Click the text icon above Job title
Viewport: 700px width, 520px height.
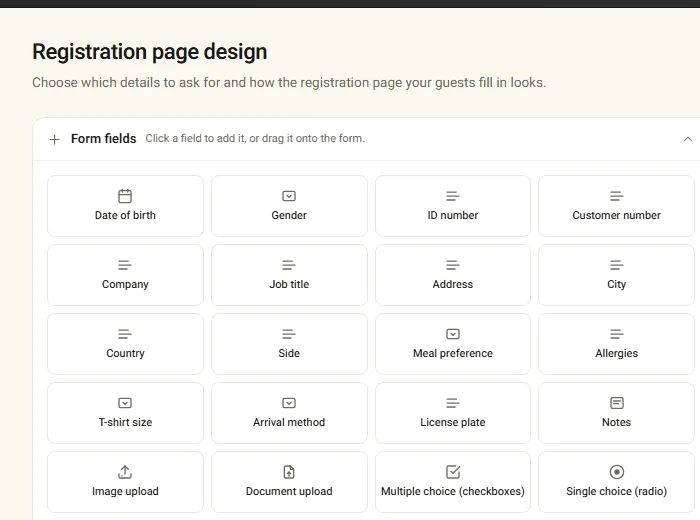(x=289, y=265)
